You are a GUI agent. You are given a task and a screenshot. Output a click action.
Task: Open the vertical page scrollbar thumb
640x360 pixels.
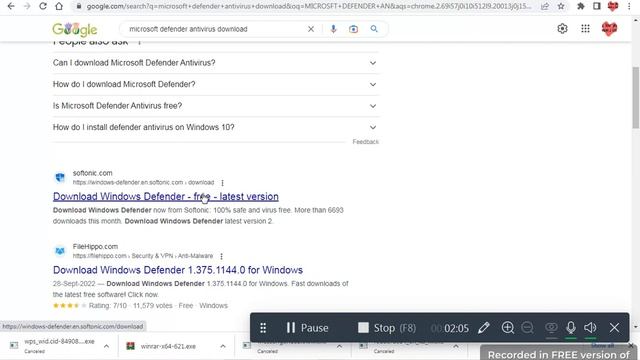click(636, 98)
